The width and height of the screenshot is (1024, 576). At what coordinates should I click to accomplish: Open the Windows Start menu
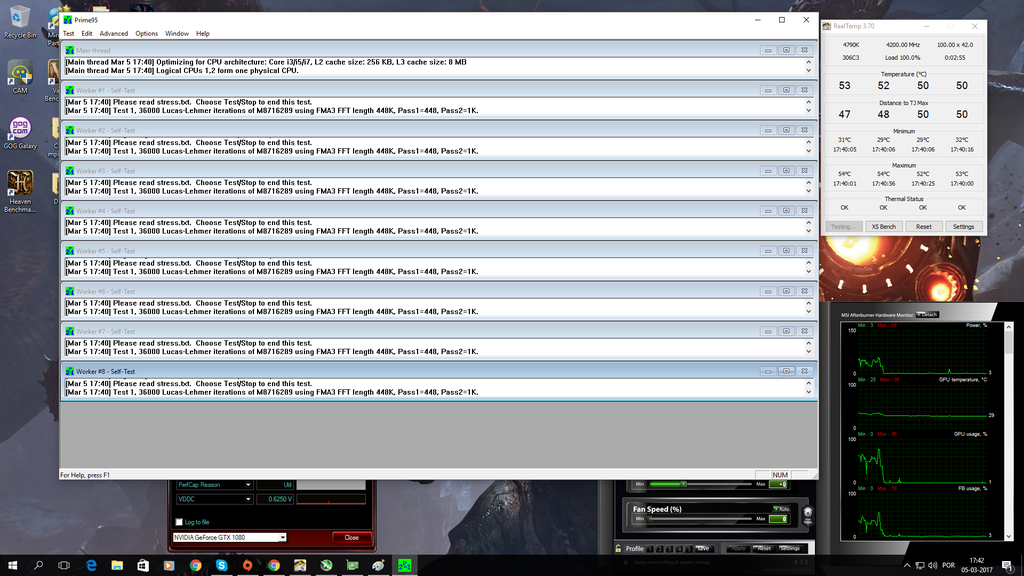tap(12, 565)
